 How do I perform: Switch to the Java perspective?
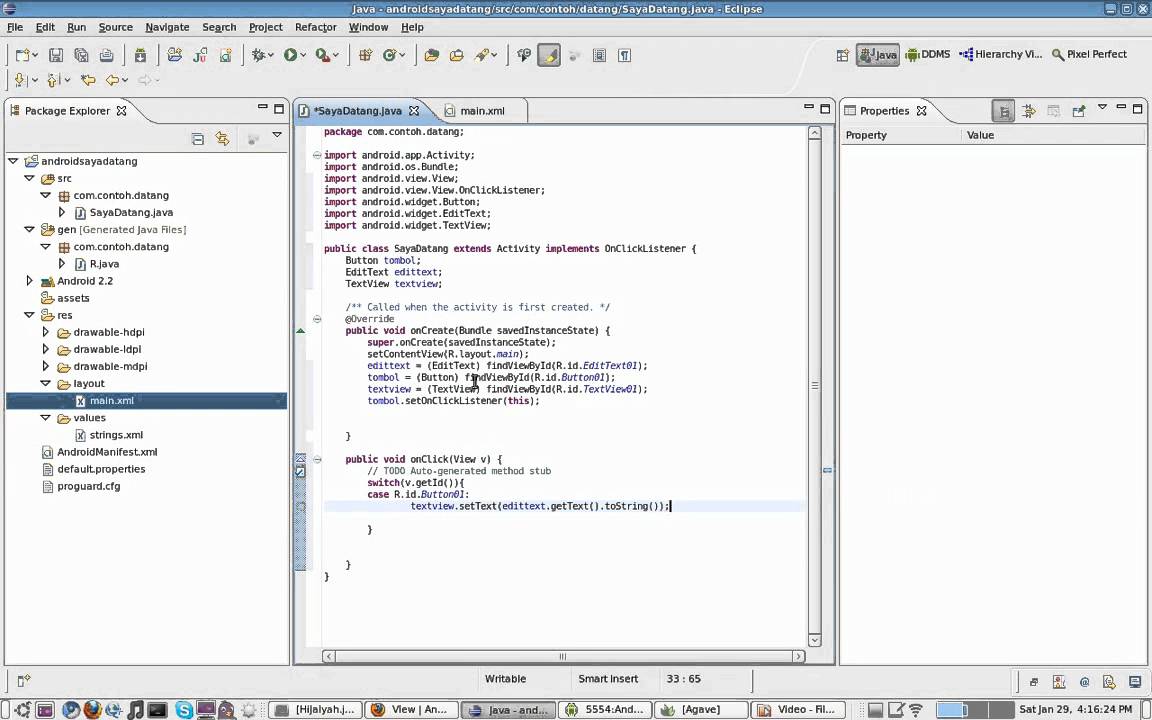click(x=878, y=55)
